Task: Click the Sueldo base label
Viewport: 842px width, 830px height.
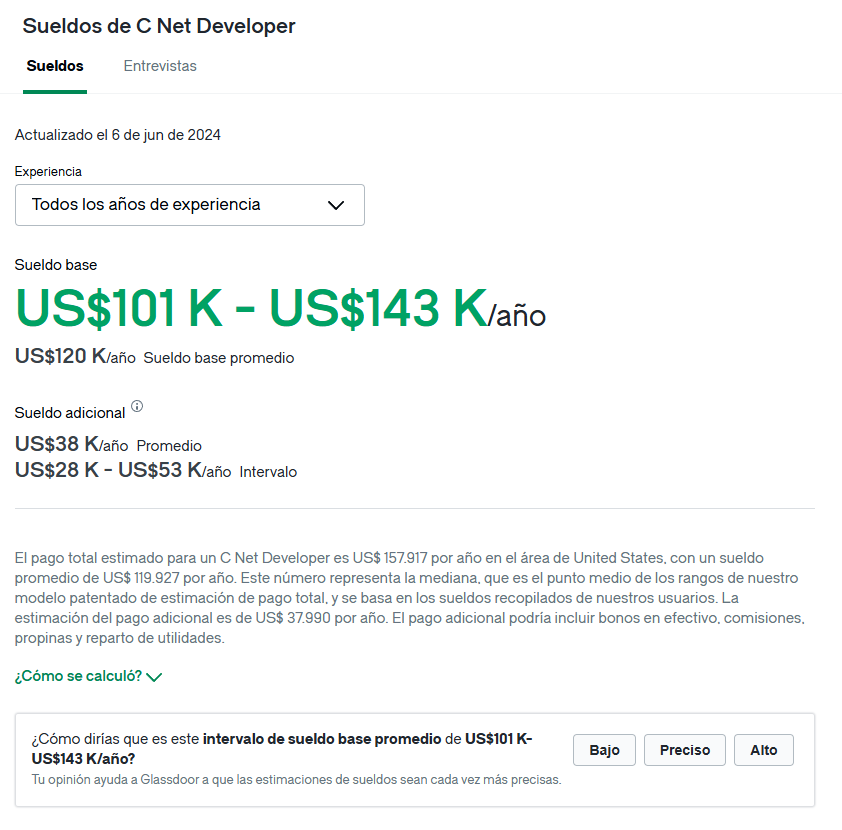Action: tap(56, 265)
